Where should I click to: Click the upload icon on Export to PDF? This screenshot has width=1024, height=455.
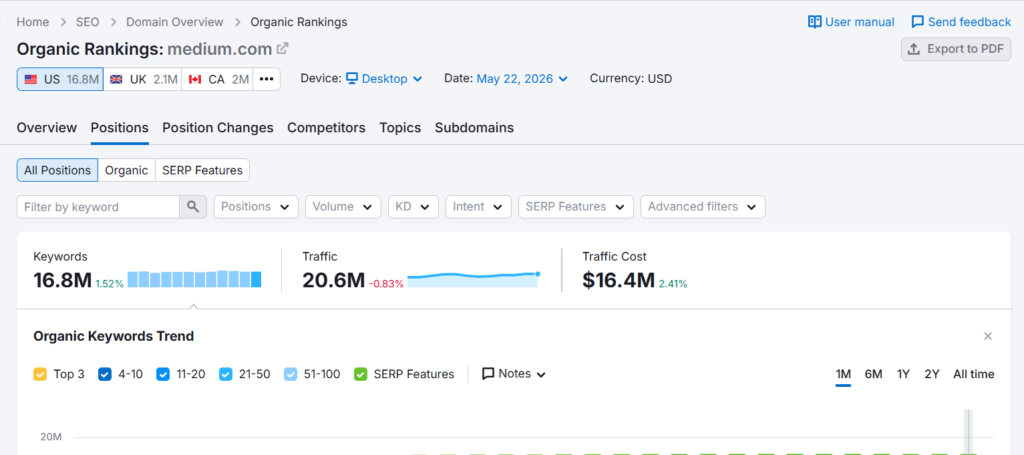pos(914,49)
